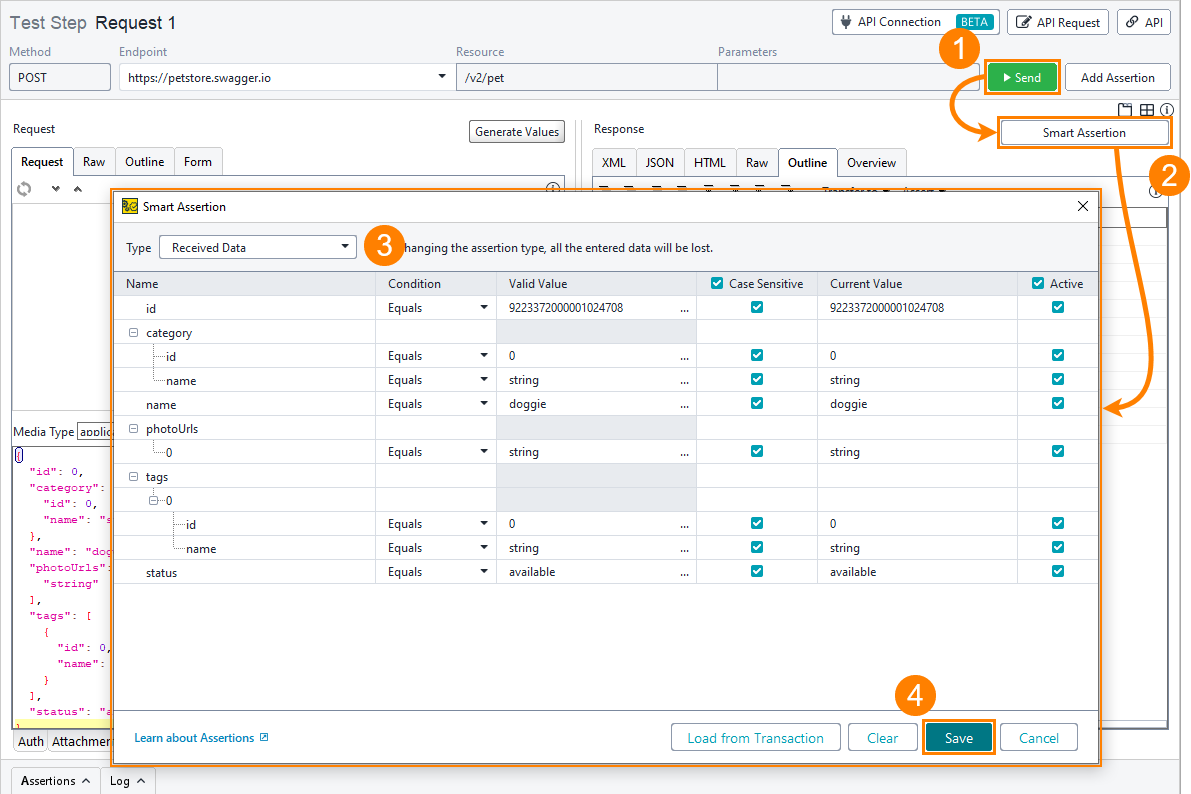Open ellipsis editor for the 9223372000001024708 valid value
The image size is (1191, 794).
(684, 308)
